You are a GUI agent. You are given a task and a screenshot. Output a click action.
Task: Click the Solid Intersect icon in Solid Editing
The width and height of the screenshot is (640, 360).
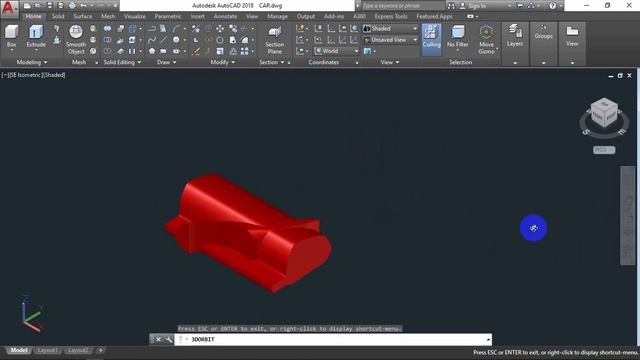tap(107, 51)
